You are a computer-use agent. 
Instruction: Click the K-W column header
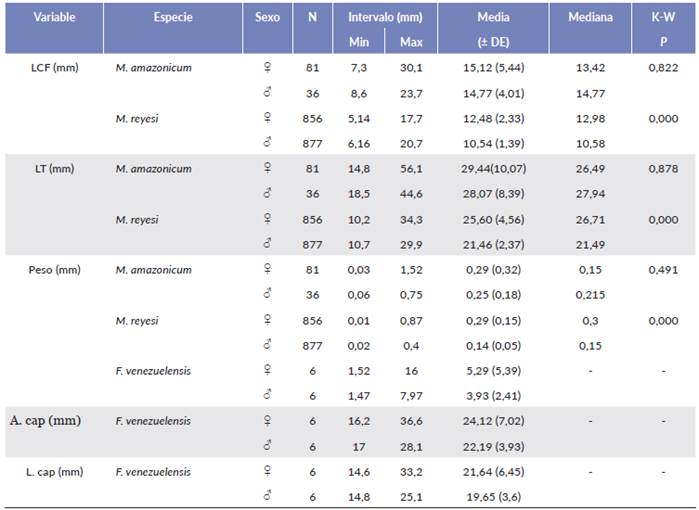(665, 18)
